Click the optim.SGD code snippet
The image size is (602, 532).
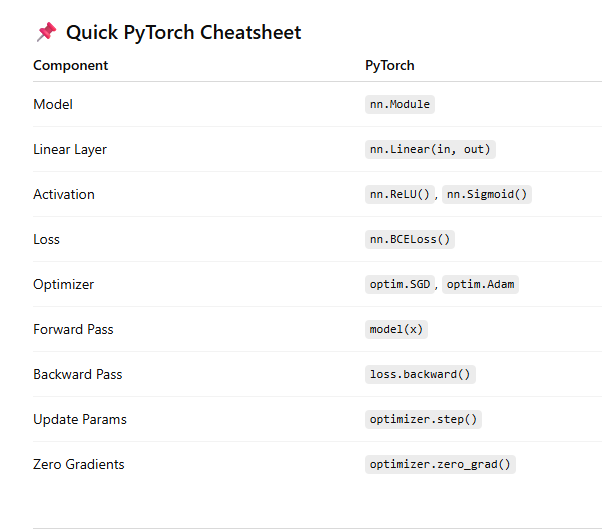pyautogui.click(x=400, y=284)
